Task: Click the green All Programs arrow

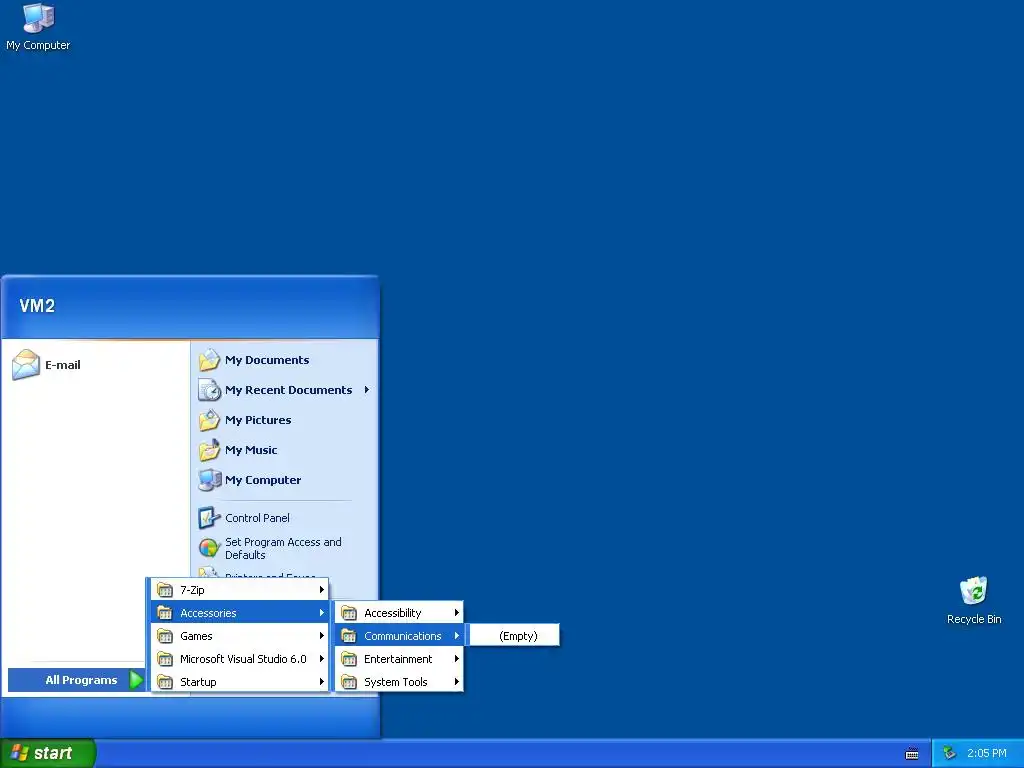Action: (x=136, y=680)
